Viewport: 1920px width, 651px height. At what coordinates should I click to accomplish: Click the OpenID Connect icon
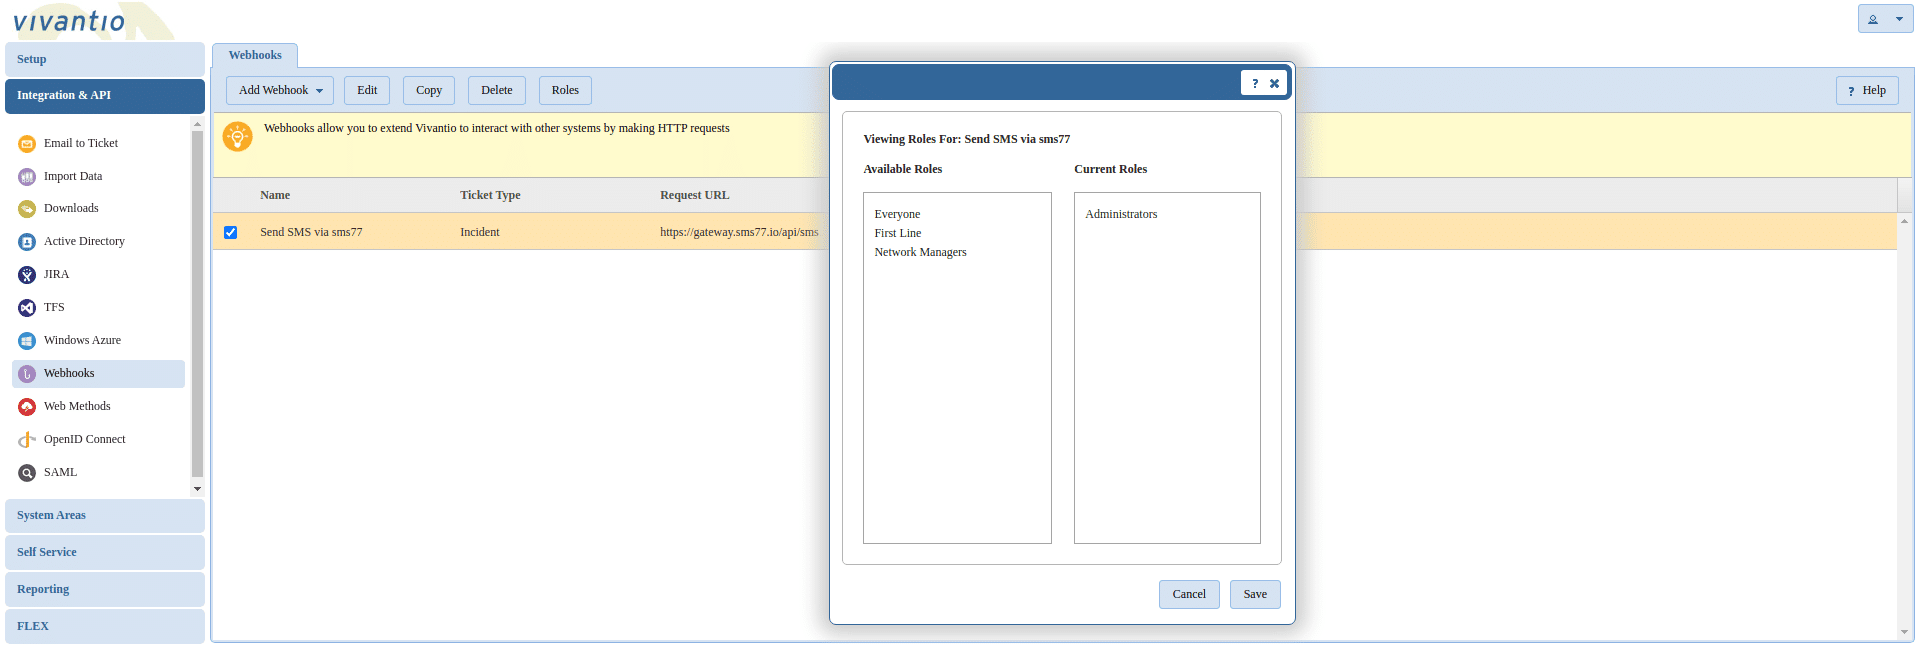pos(27,440)
